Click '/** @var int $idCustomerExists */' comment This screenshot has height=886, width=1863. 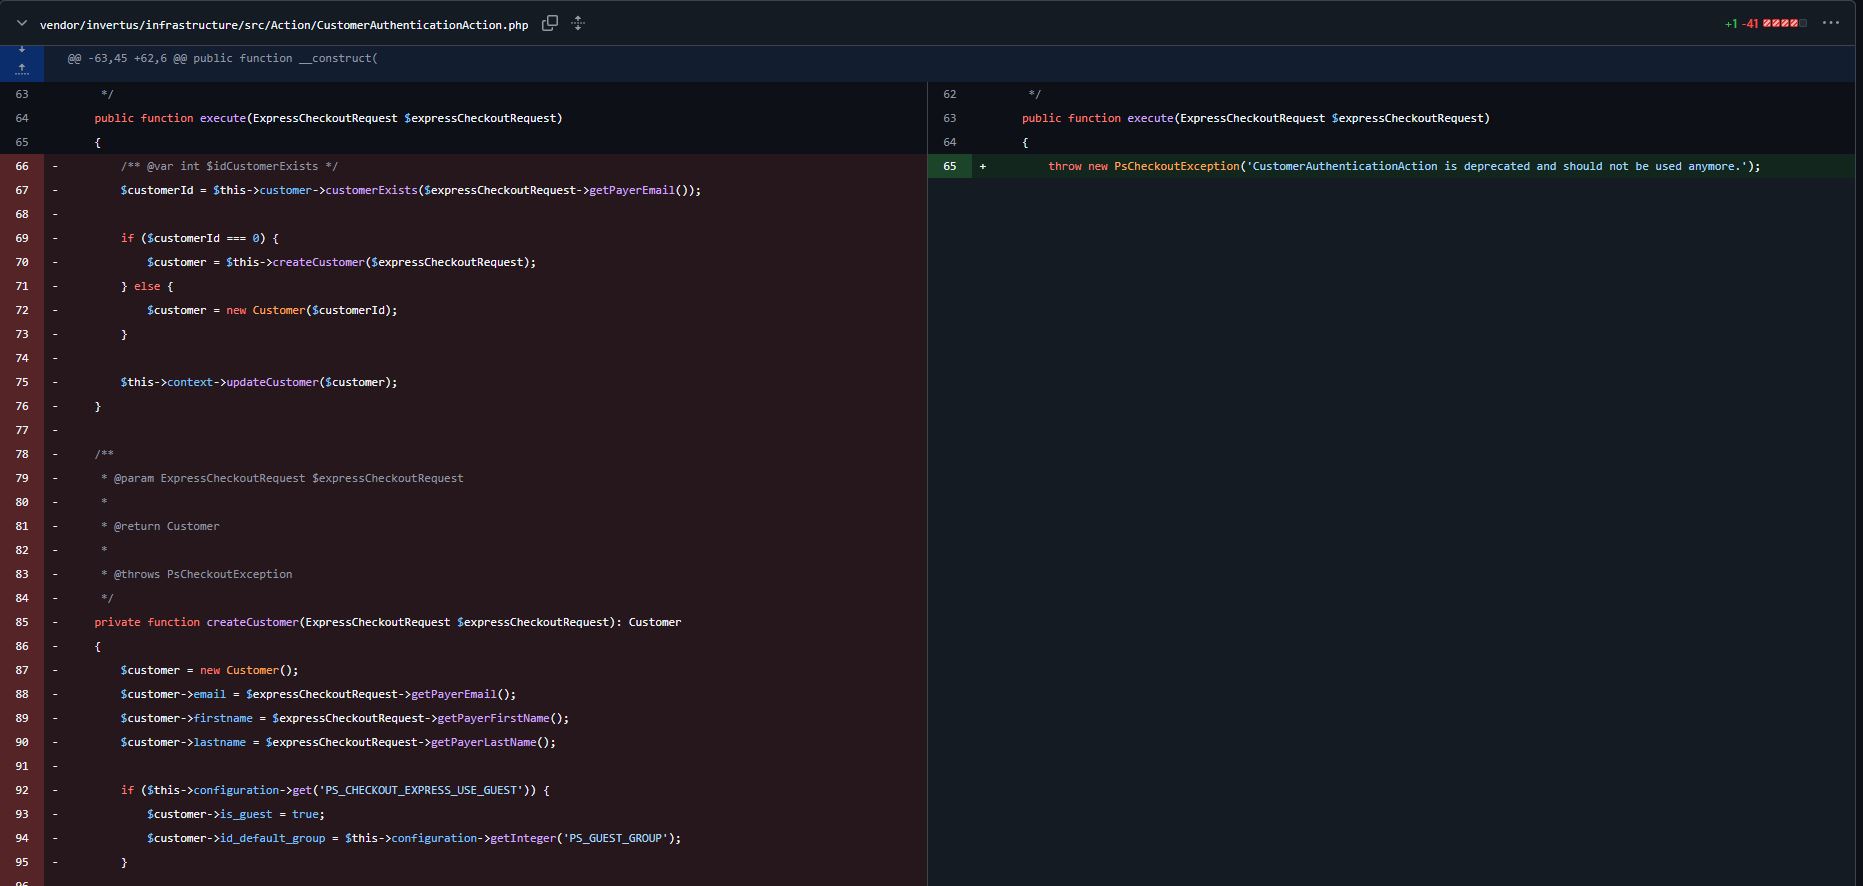click(229, 166)
